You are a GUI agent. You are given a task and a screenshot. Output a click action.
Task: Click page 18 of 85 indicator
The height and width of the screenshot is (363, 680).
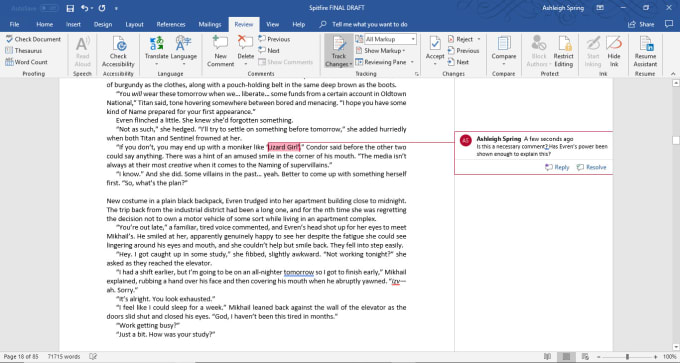pos(21,356)
